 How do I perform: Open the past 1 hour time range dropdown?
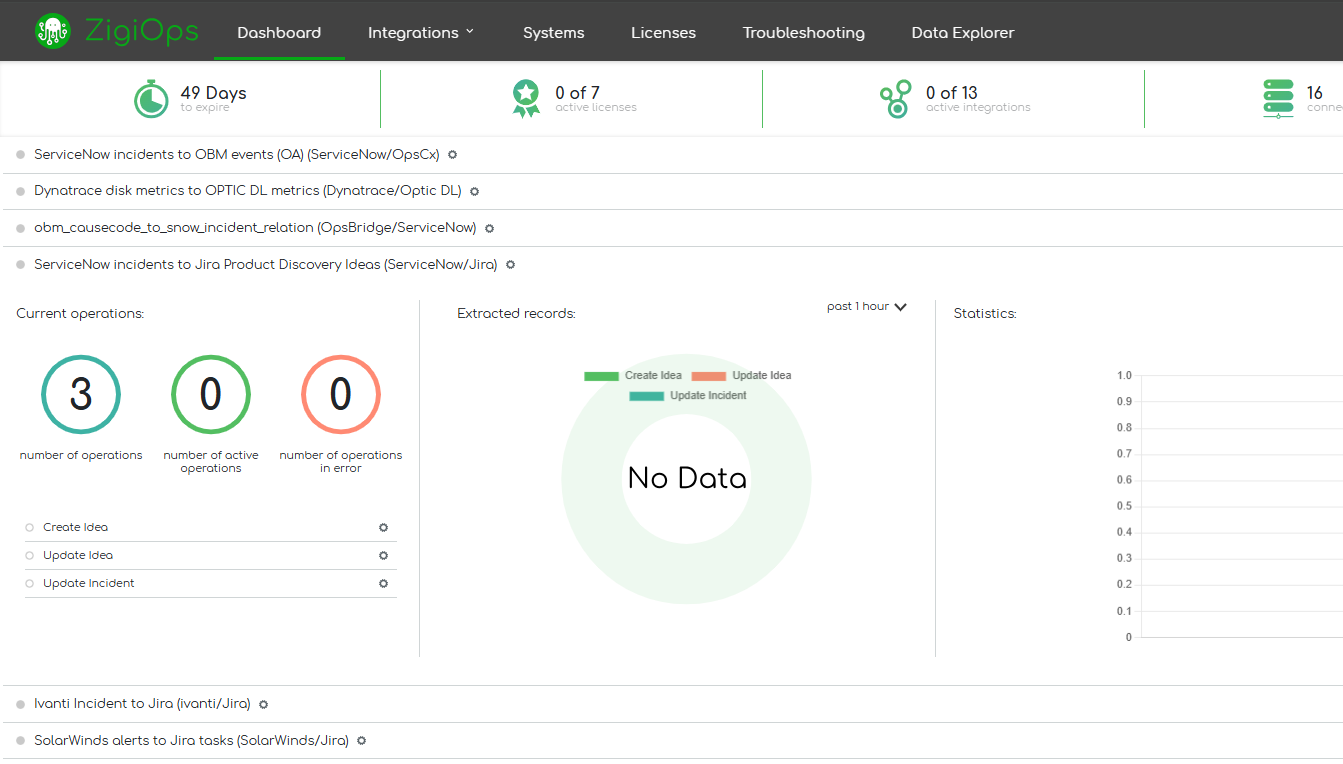pos(866,307)
